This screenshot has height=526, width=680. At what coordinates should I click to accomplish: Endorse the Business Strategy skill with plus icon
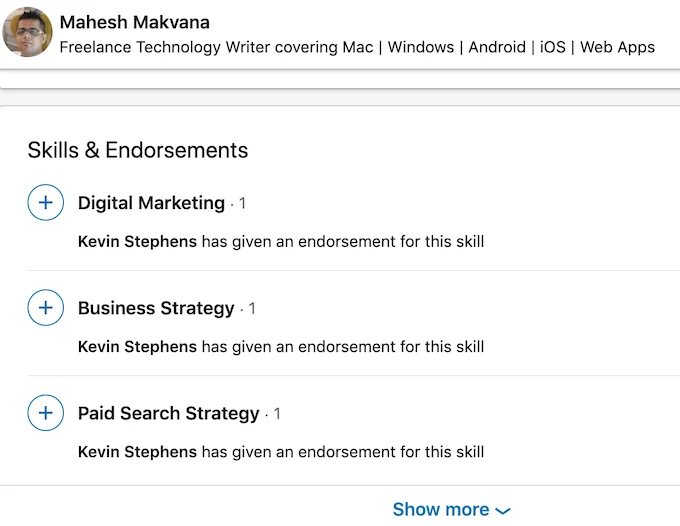[45, 308]
